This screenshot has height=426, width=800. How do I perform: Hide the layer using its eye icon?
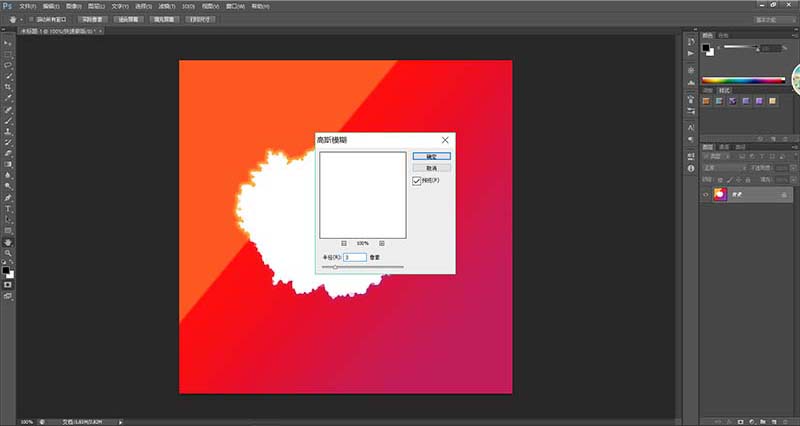point(707,195)
